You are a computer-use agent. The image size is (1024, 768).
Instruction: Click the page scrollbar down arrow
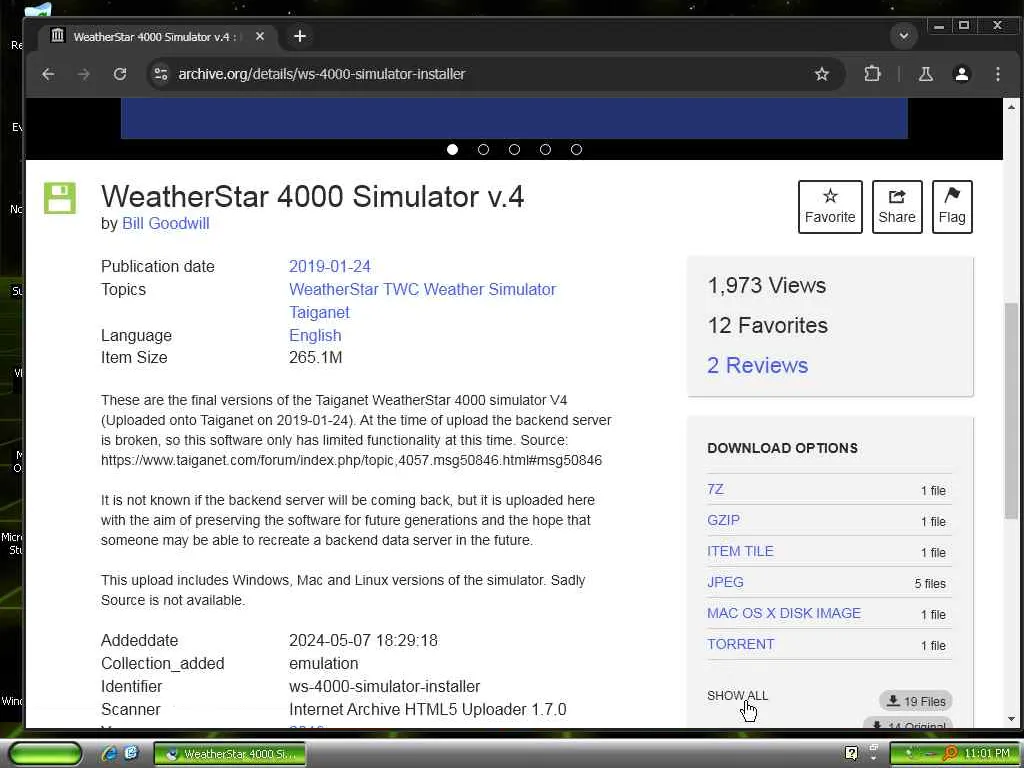[x=1012, y=719]
